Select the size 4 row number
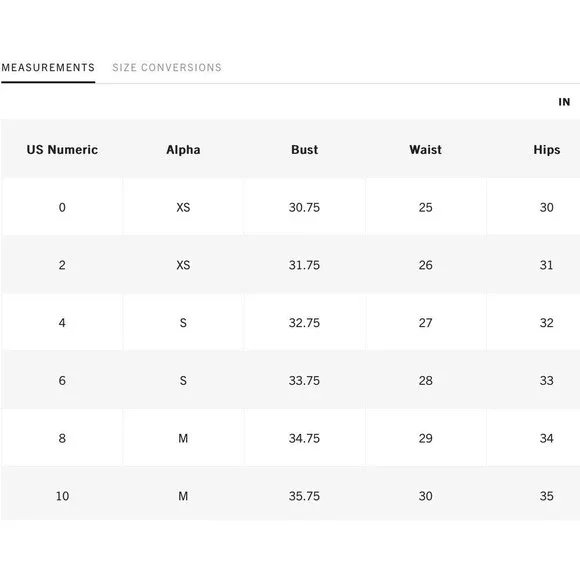This screenshot has width=580, height=580. coord(62,323)
